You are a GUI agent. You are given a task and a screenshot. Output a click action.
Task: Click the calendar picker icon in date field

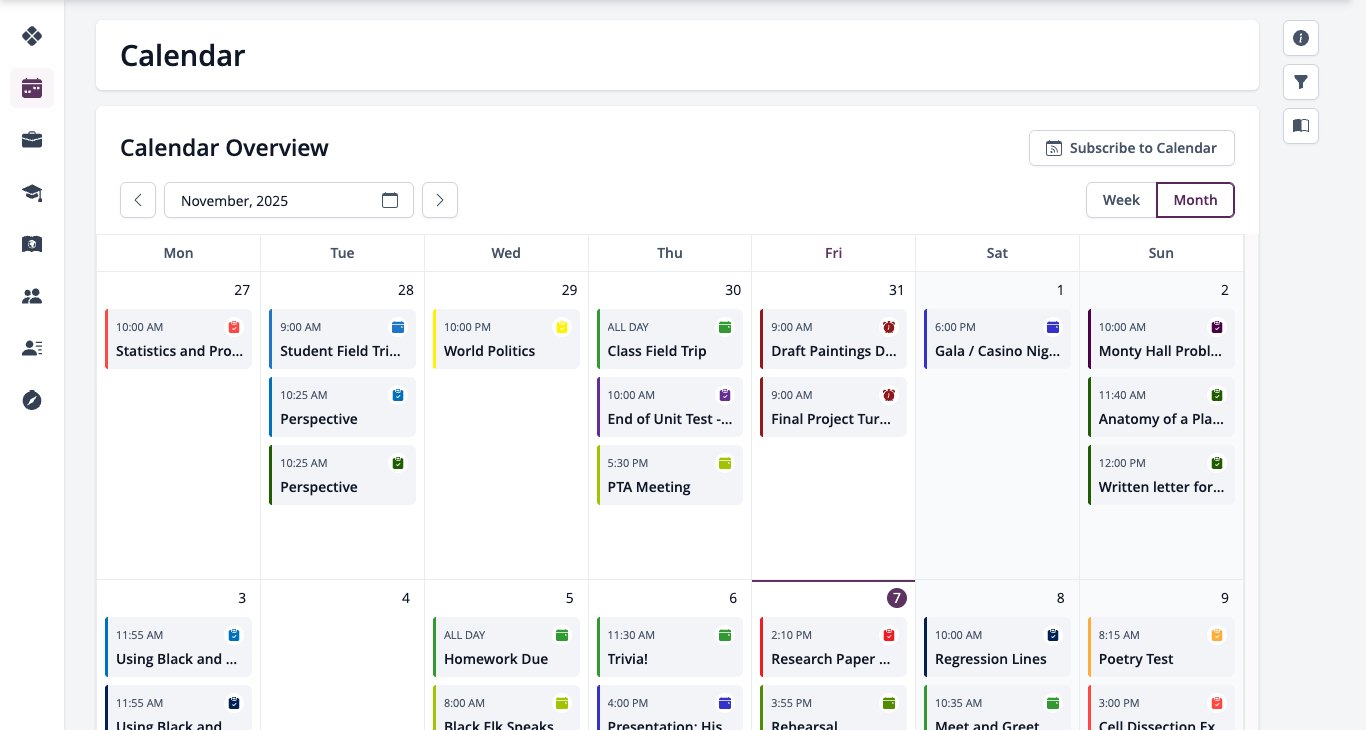pyautogui.click(x=390, y=200)
